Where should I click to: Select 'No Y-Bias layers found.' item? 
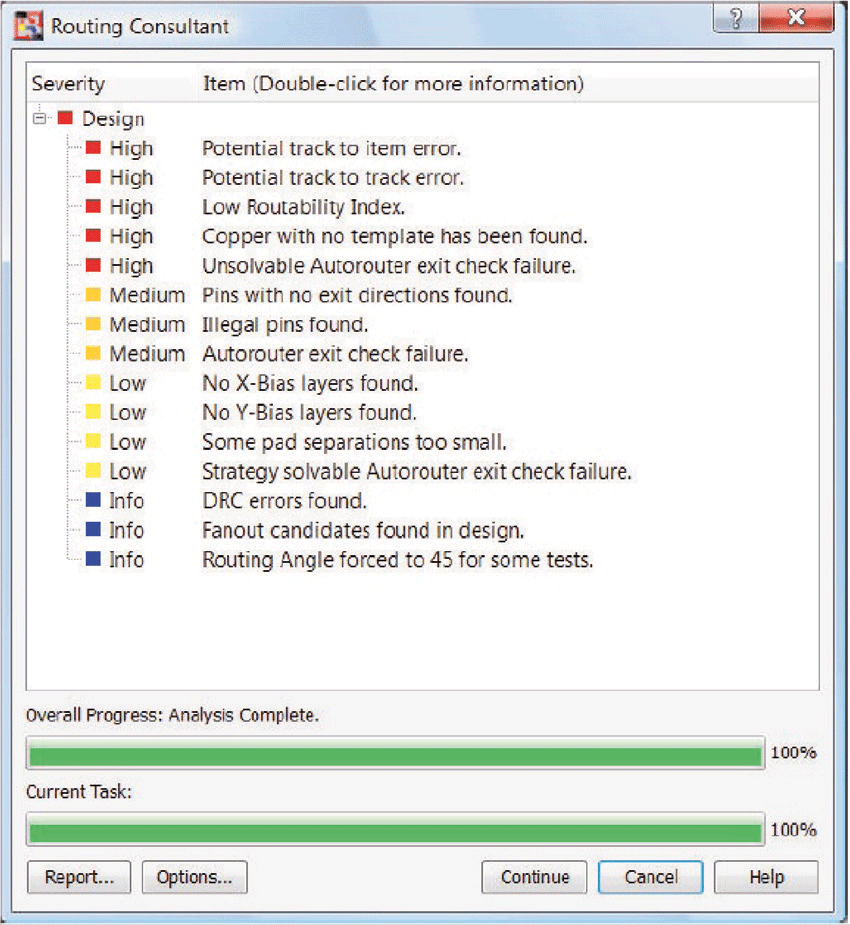309,413
